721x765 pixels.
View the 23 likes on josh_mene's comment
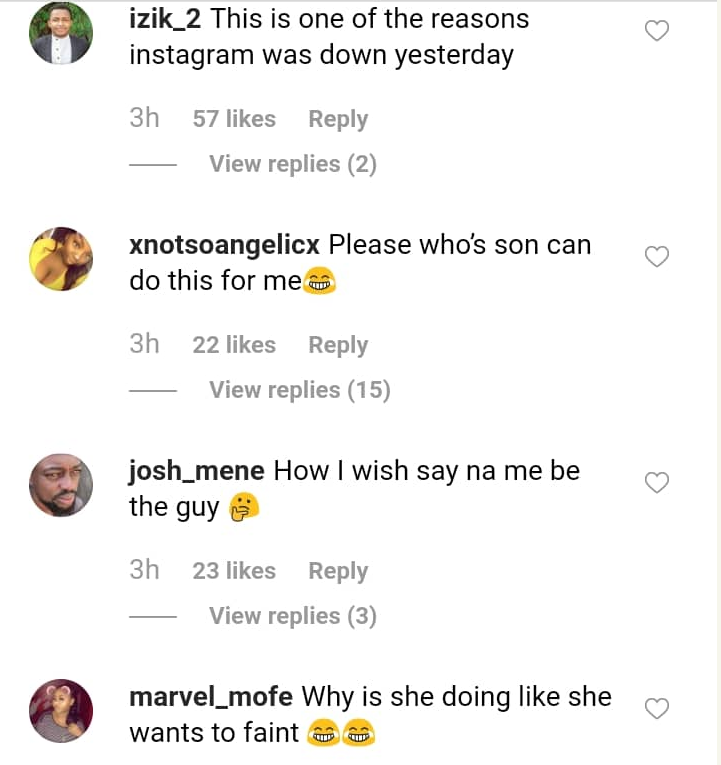pyautogui.click(x=234, y=571)
